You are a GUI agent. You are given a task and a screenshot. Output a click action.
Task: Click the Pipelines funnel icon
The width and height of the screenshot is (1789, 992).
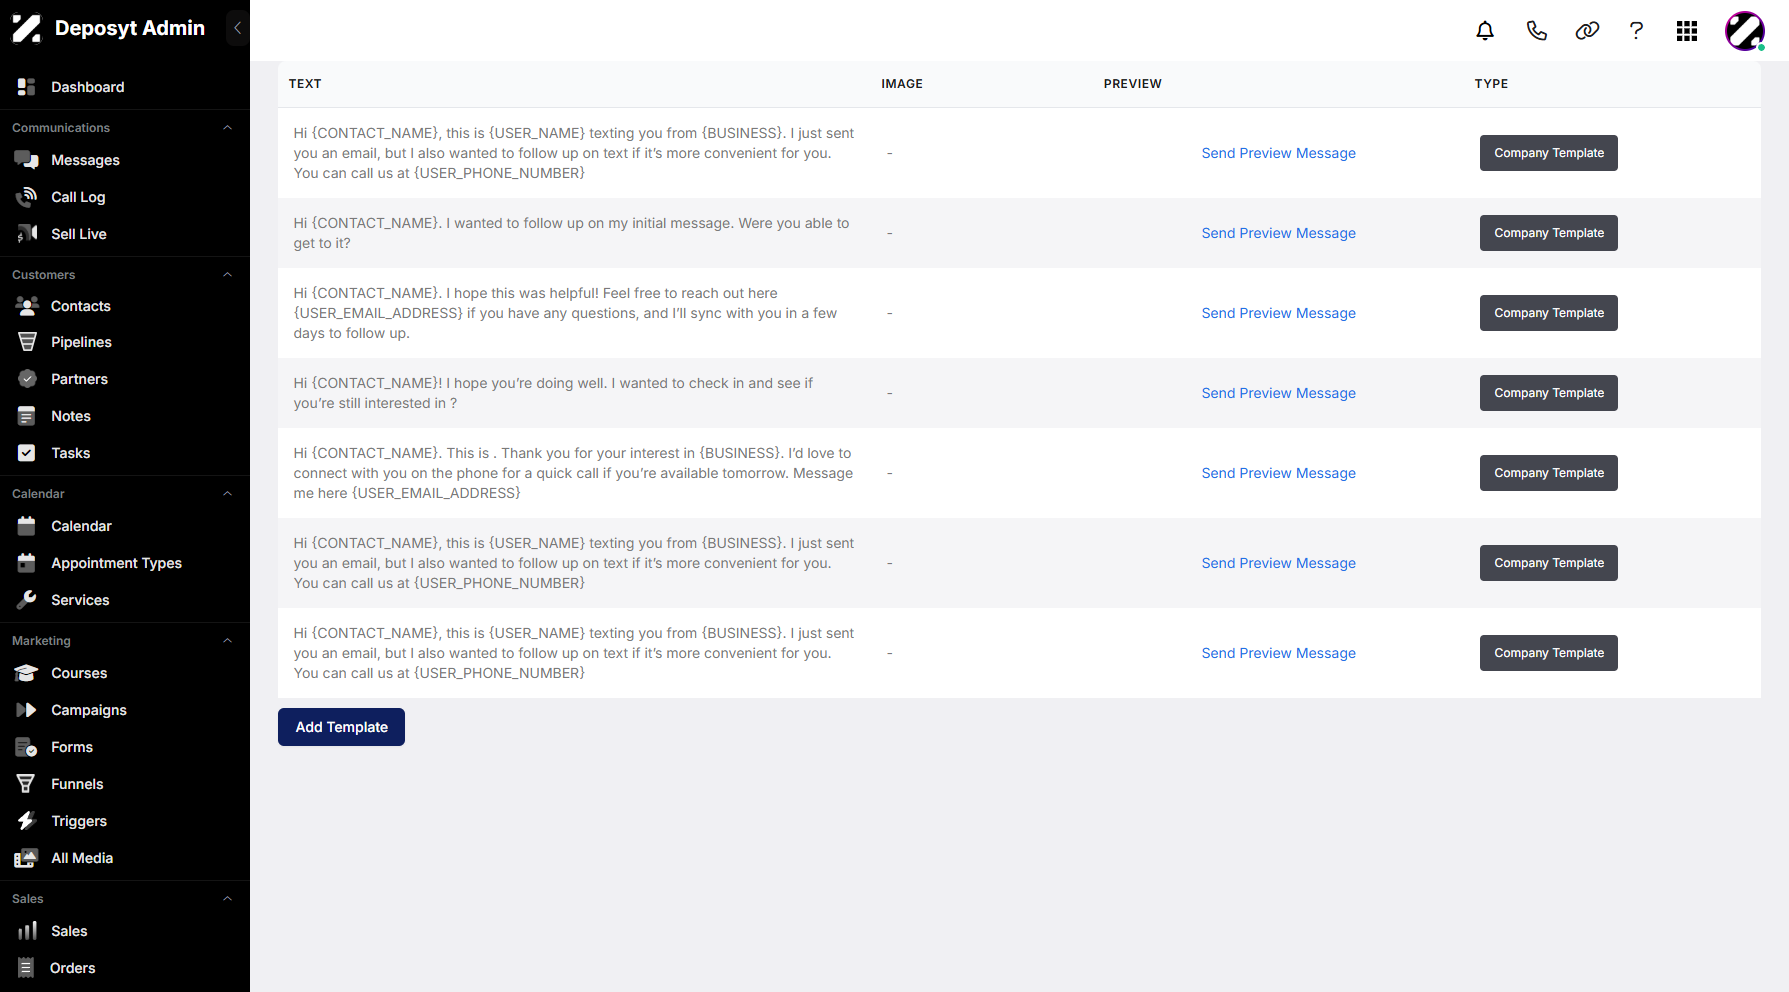[27, 342]
